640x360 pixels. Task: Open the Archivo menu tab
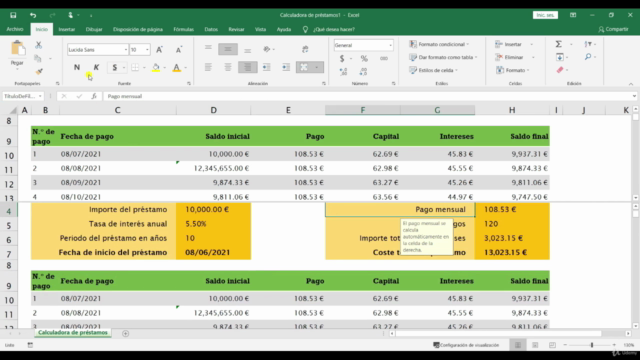point(15,29)
